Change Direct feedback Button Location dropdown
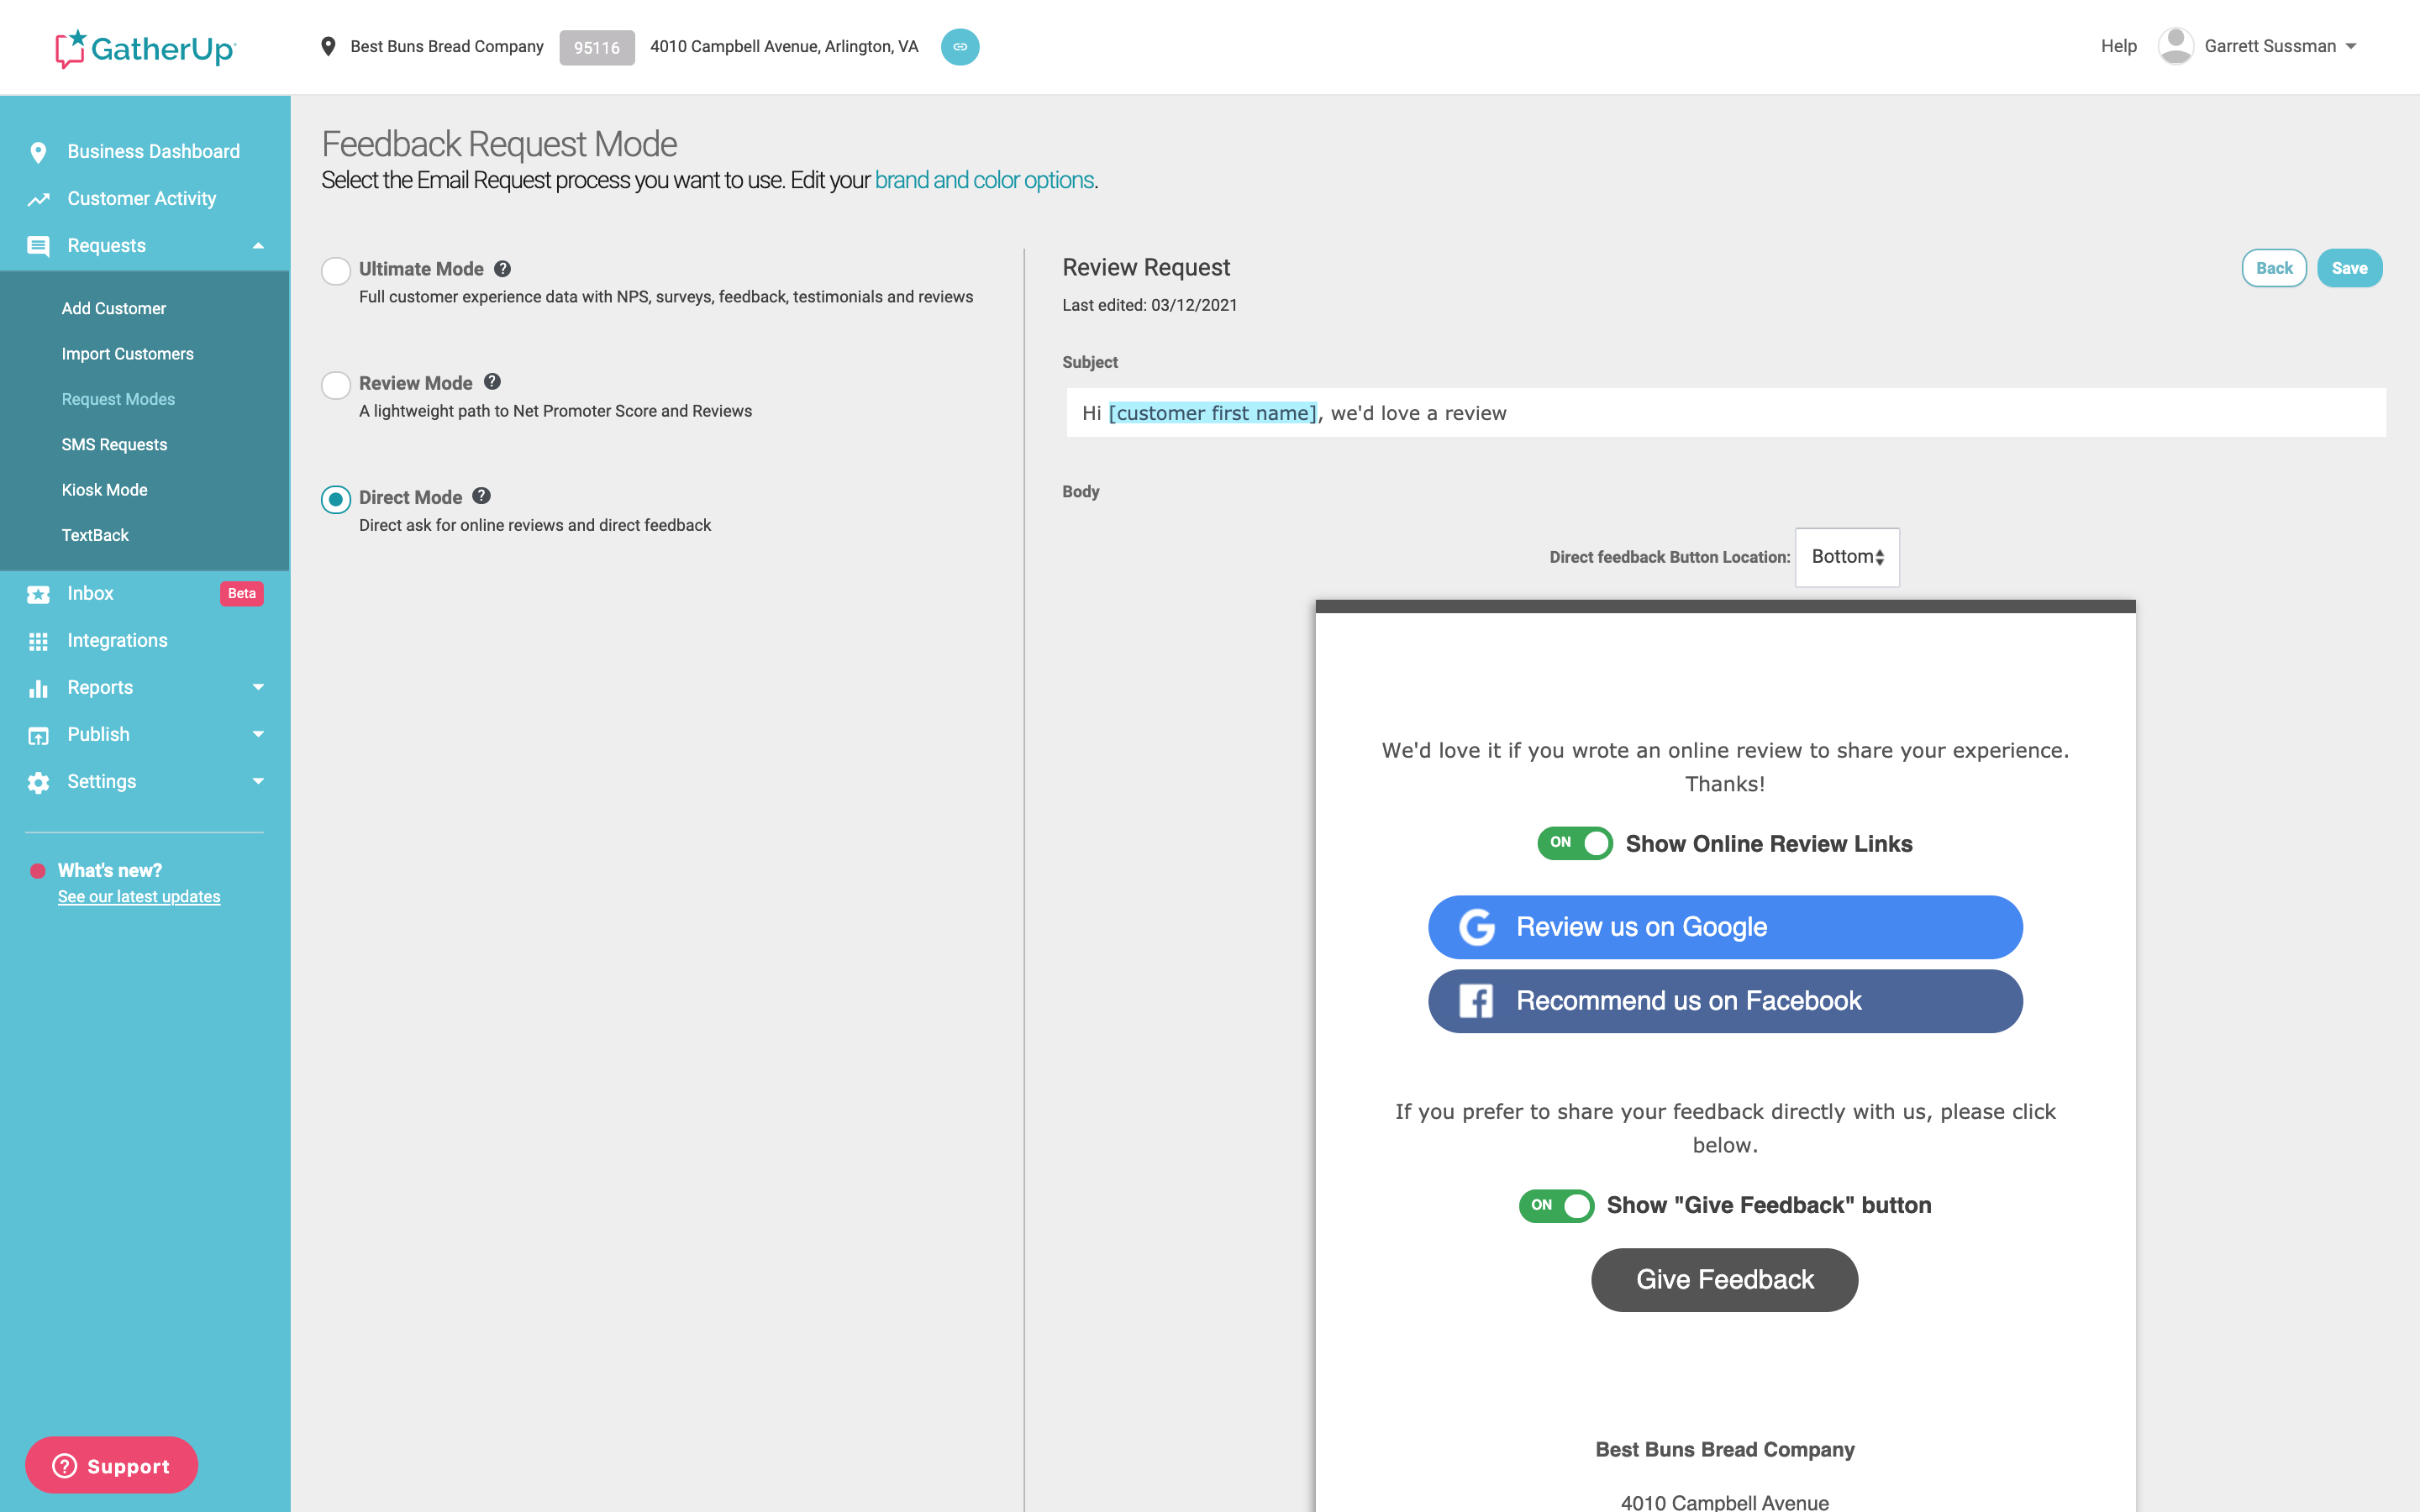The width and height of the screenshot is (2420, 1512). 1846,556
